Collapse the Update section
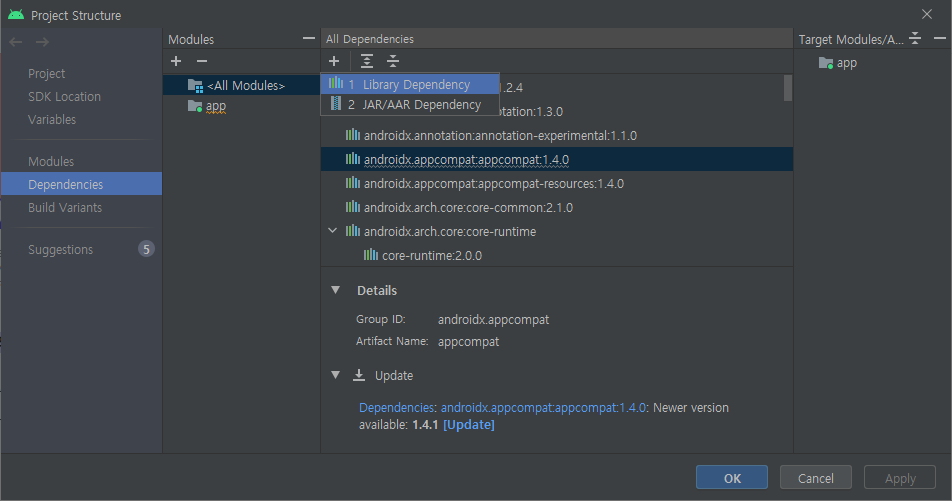952x501 pixels. tap(335, 375)
